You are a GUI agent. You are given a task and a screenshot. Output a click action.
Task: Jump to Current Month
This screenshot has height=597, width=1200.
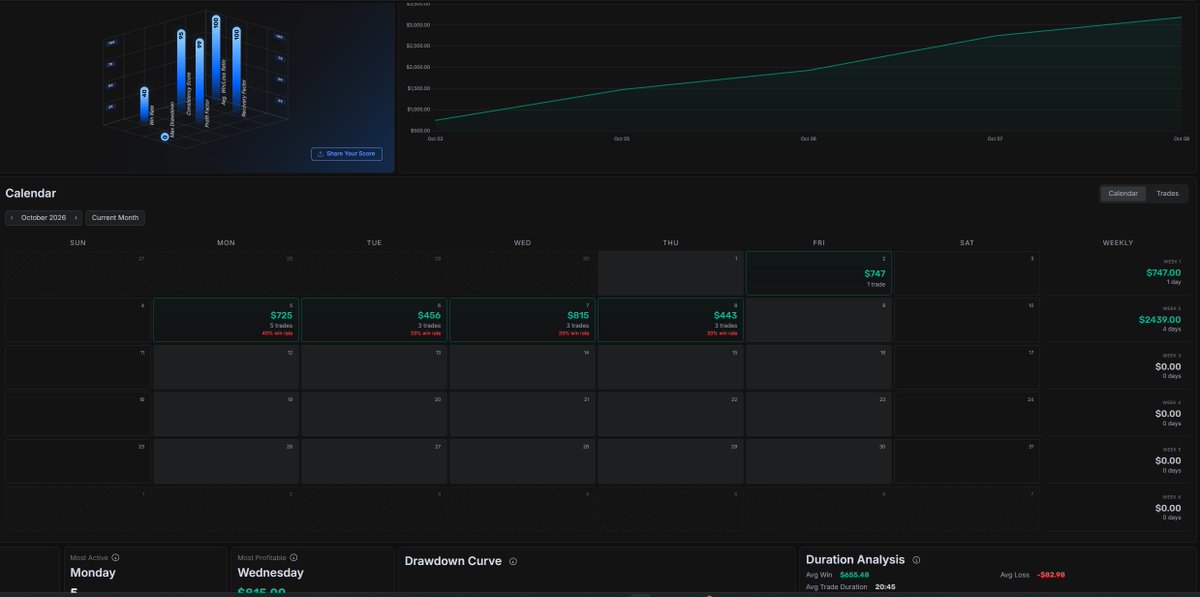tap(115, 217)
